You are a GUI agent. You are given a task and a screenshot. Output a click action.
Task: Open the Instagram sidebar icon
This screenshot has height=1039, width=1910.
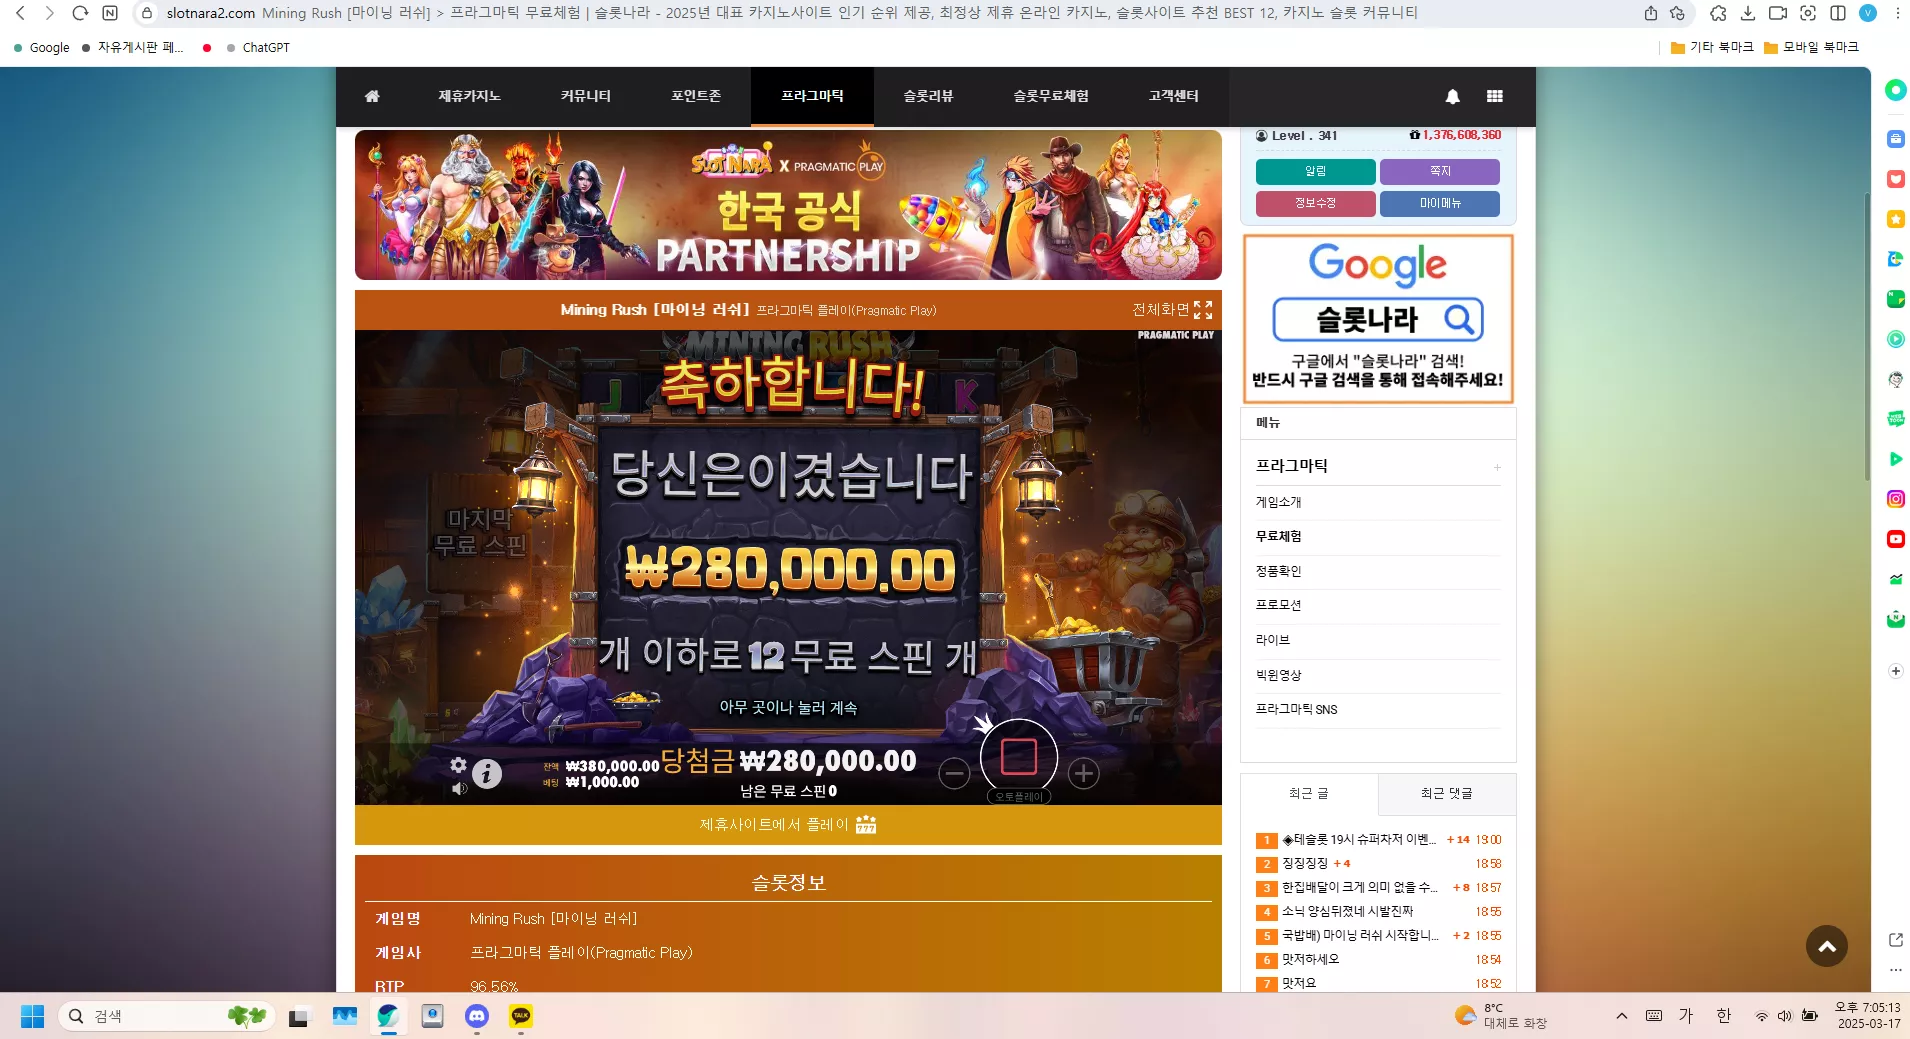[x=1896, y=499]
